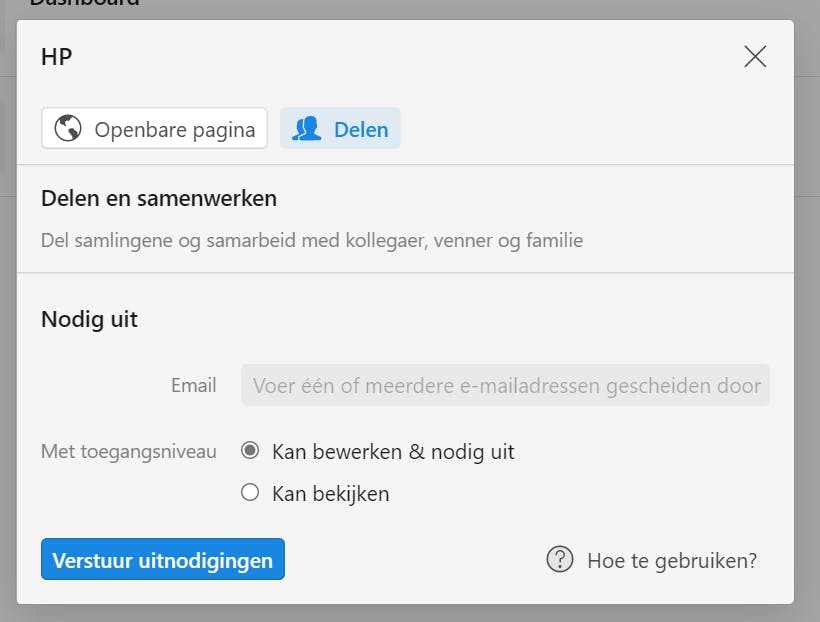Switch to the Delen tab
This screenshot has width=820, height=622.
[340, 128]
